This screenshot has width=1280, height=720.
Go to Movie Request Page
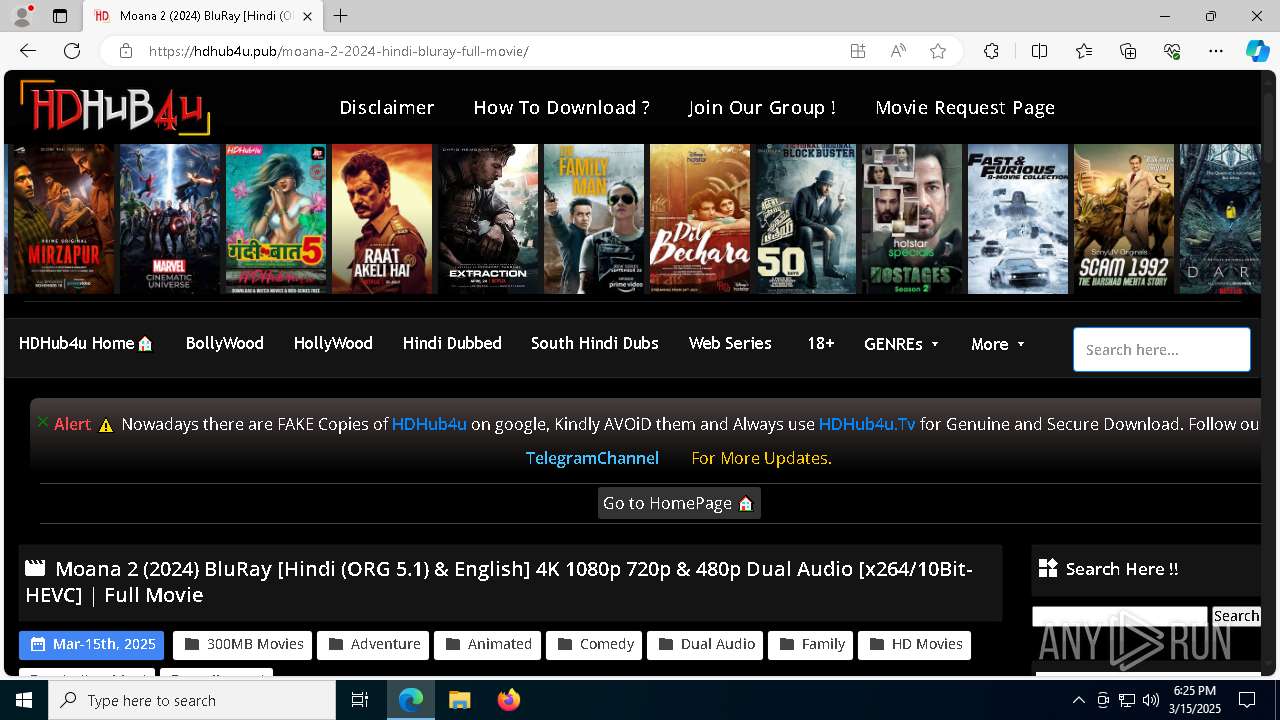point(965,107)
